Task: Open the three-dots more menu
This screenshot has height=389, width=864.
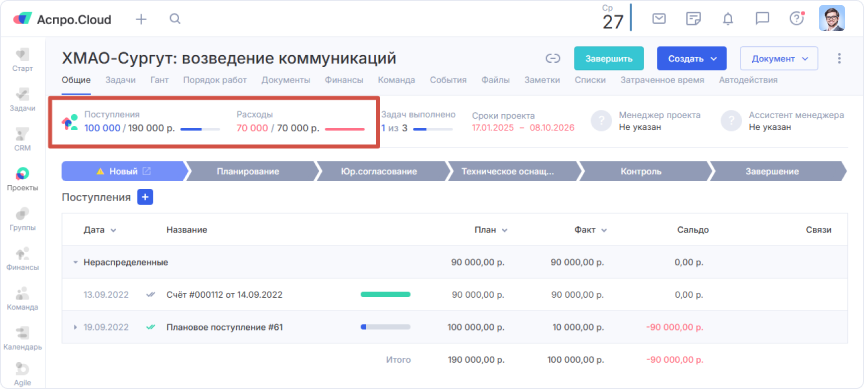Action: point(839,58)
